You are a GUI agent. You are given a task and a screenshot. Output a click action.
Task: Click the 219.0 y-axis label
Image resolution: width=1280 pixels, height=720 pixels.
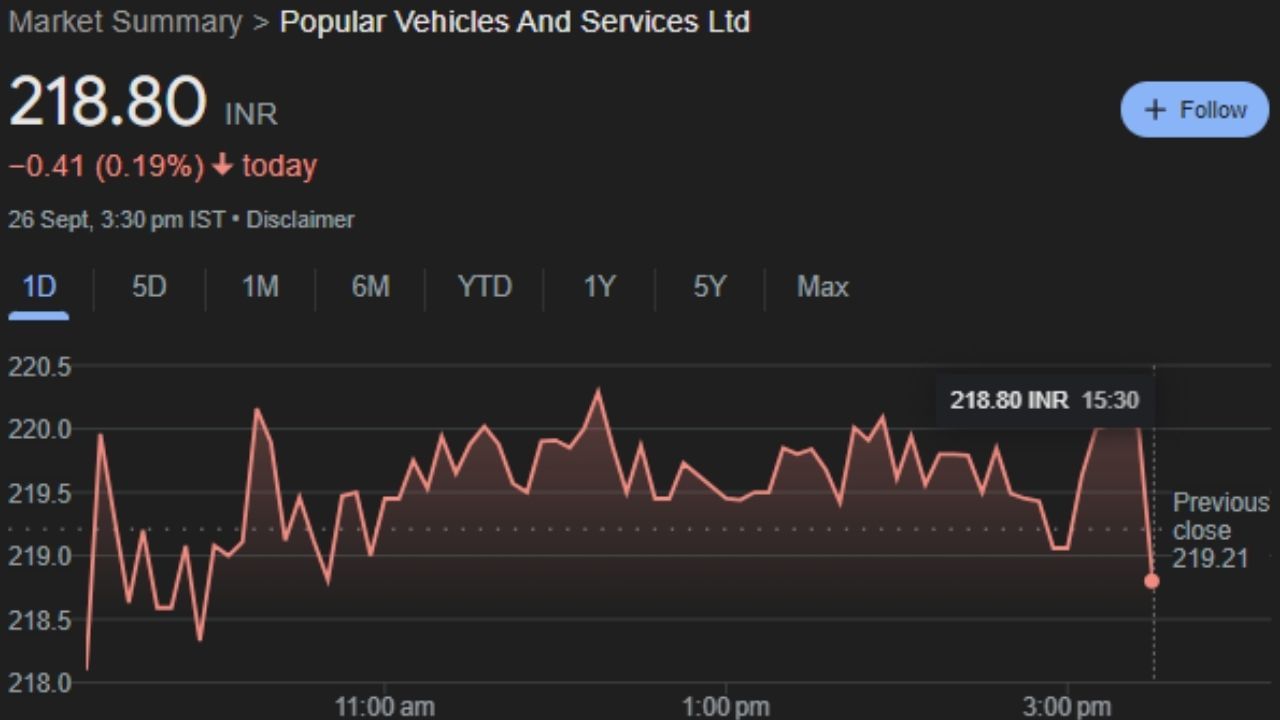click(x=40, y=556)
